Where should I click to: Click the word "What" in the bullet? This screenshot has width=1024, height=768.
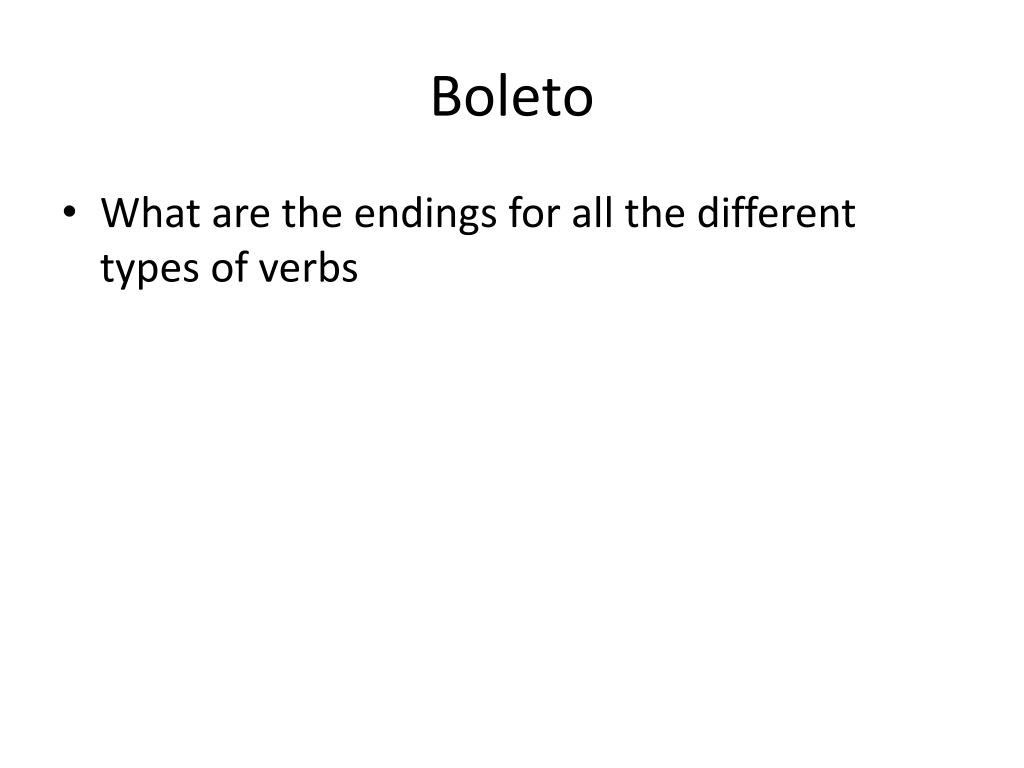150,213
